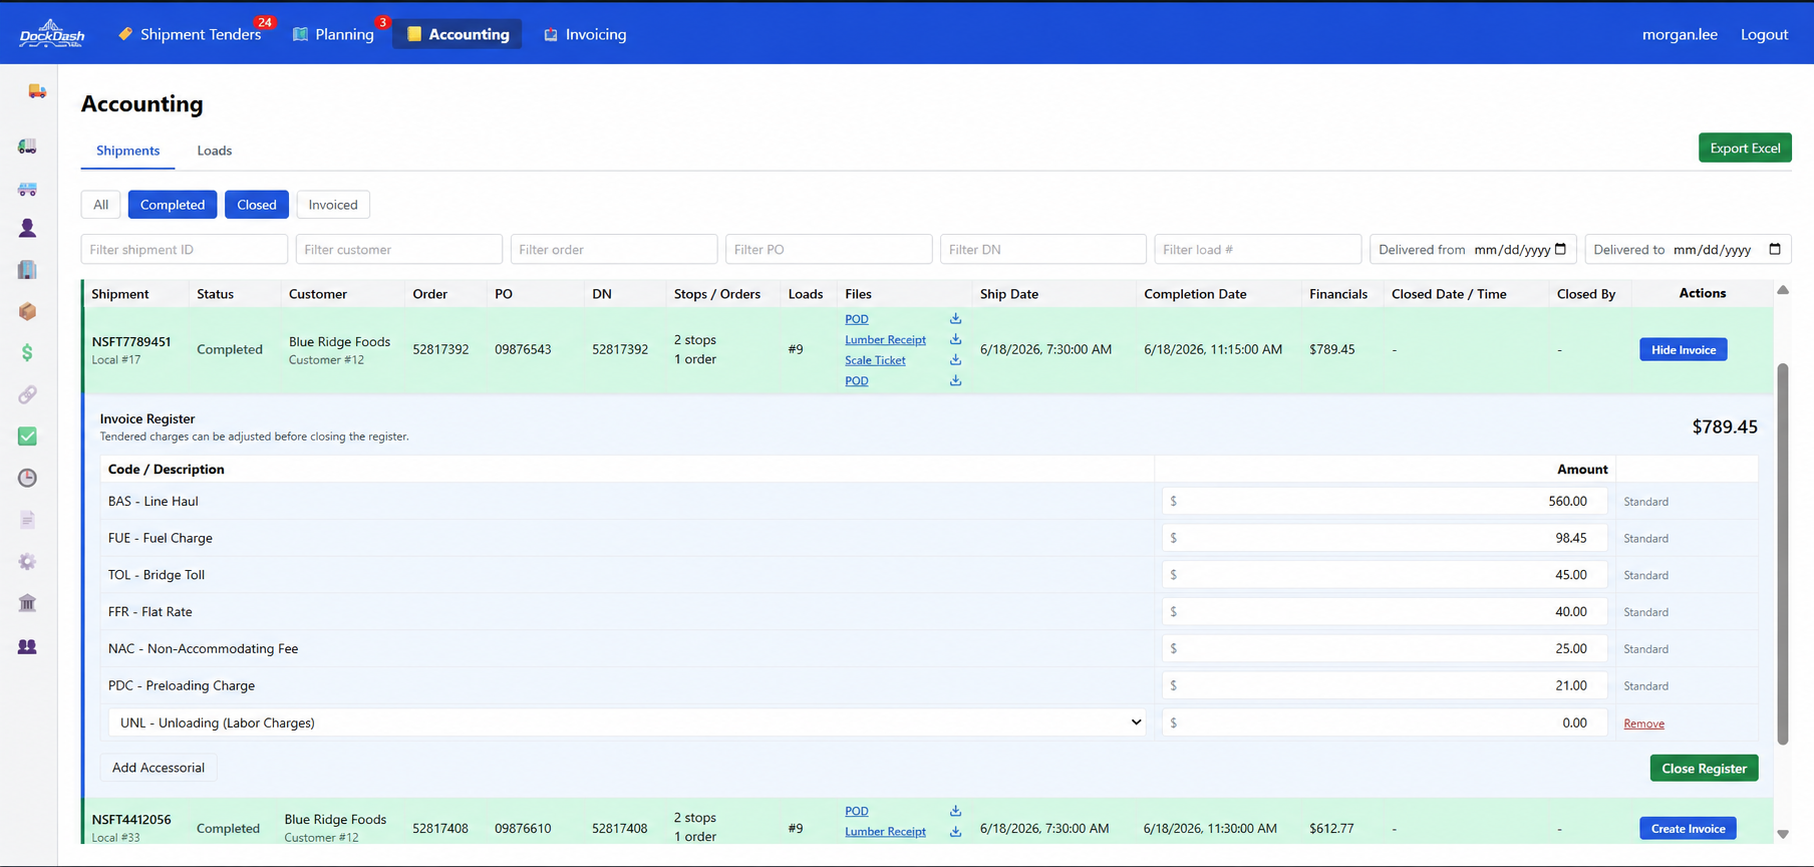Open the green checkmark sidebar icon

[27, 436]
